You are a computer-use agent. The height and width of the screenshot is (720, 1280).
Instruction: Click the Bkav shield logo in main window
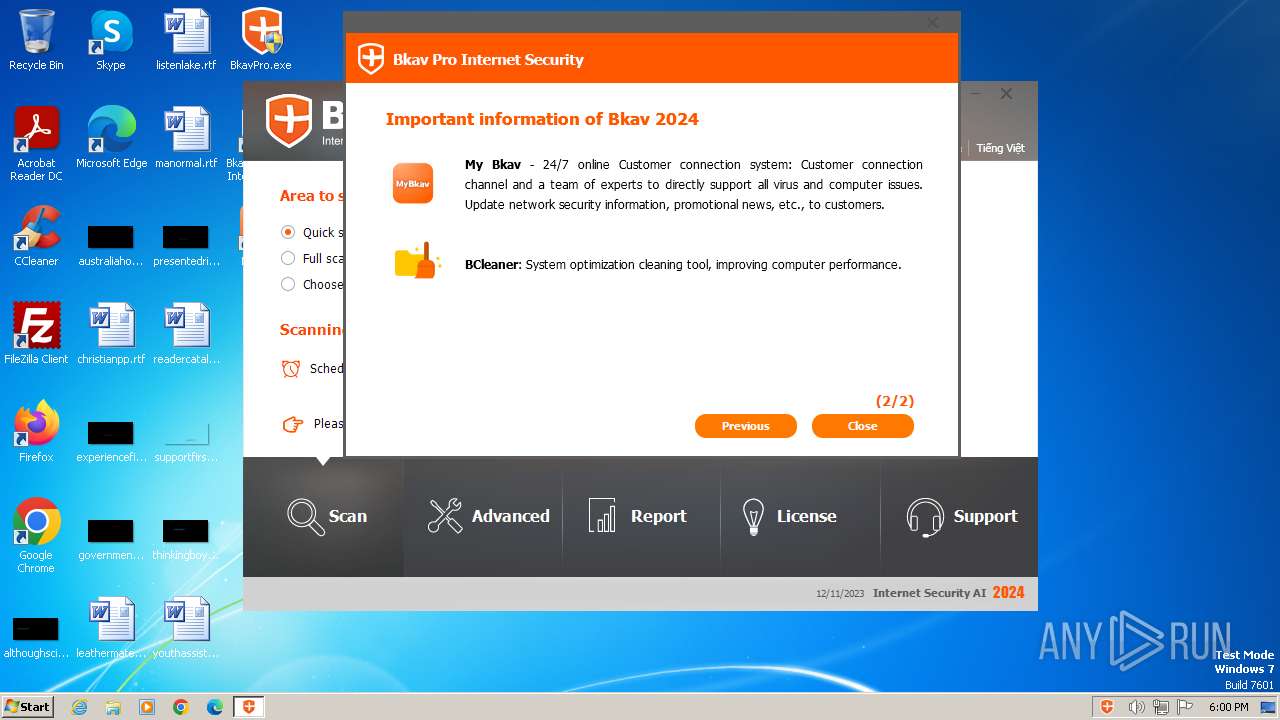pyautogui.click(x=289, y=121)
